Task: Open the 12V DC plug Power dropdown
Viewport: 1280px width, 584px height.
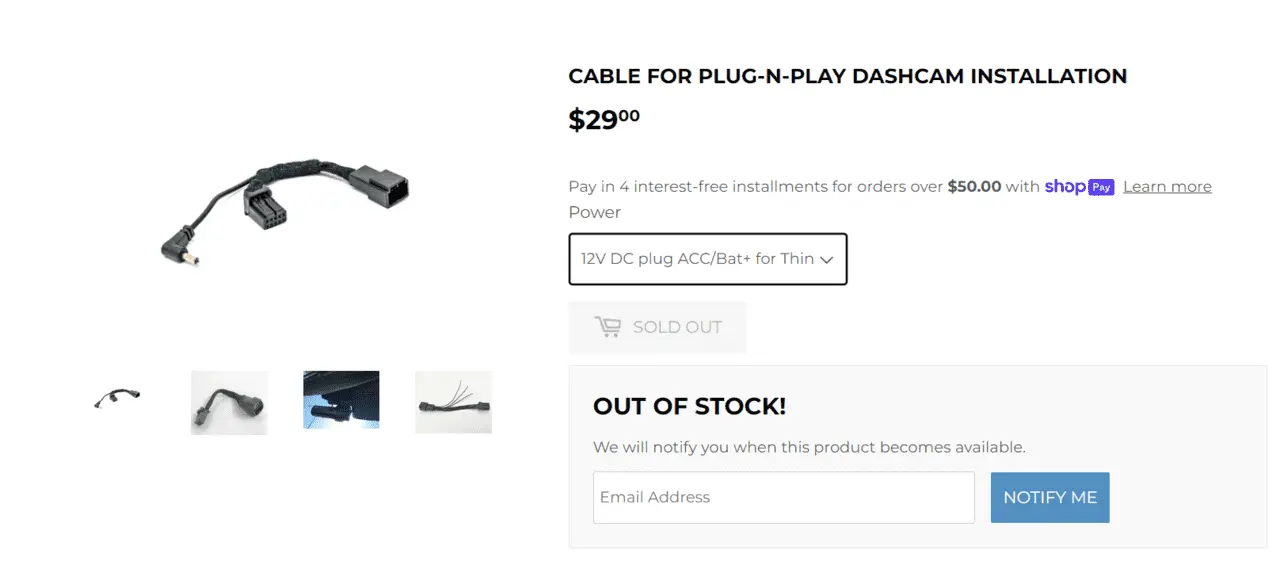Action: [x=697, y=259]
